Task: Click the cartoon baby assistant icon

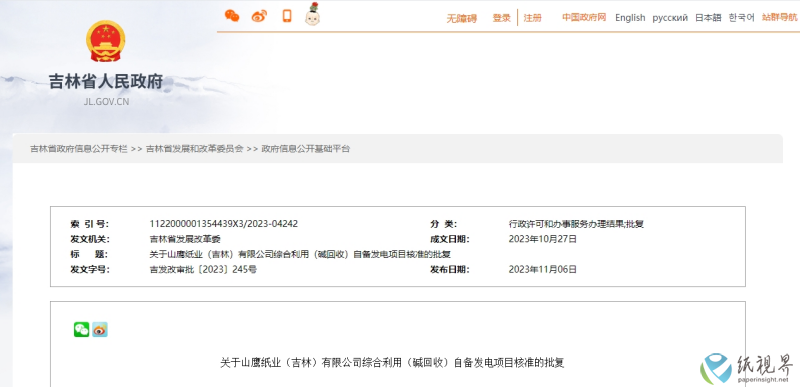Action: [312, 14]
